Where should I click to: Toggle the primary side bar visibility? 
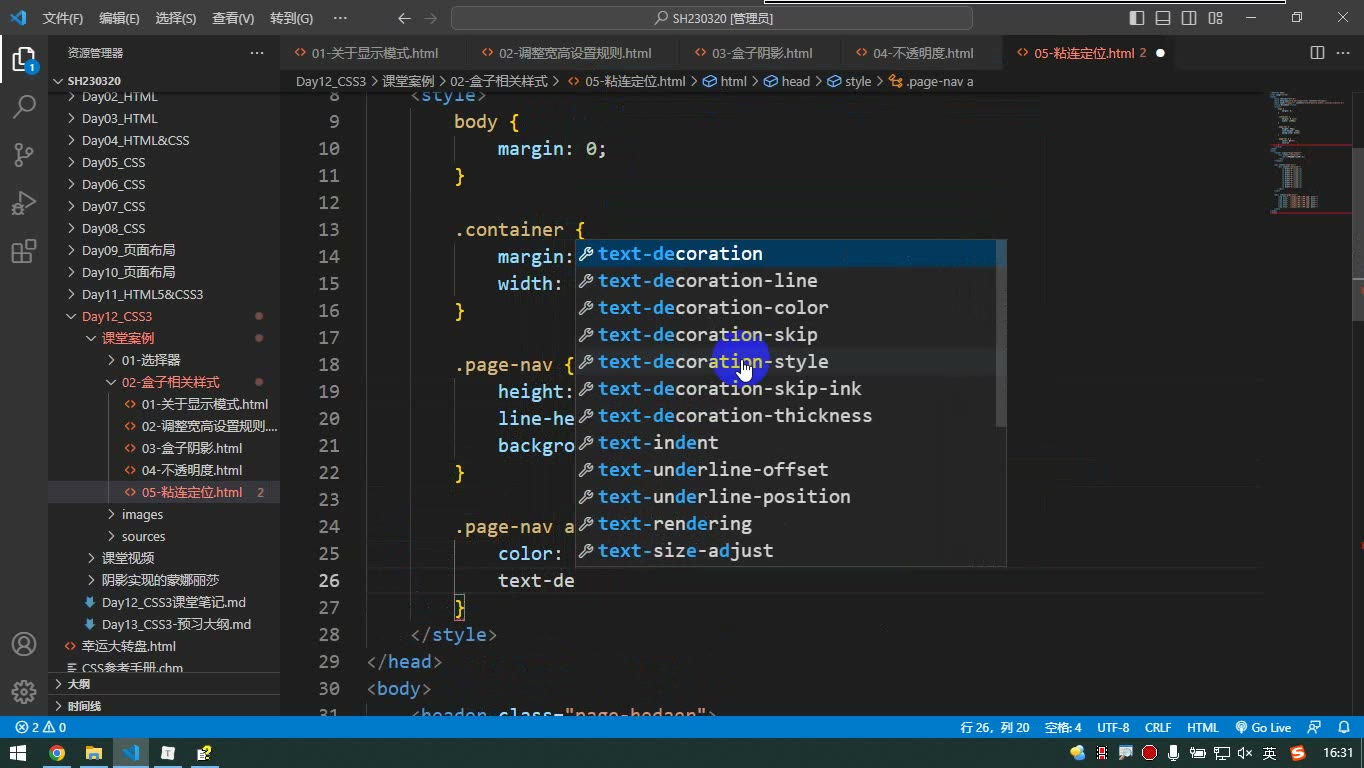(1137, 18)
